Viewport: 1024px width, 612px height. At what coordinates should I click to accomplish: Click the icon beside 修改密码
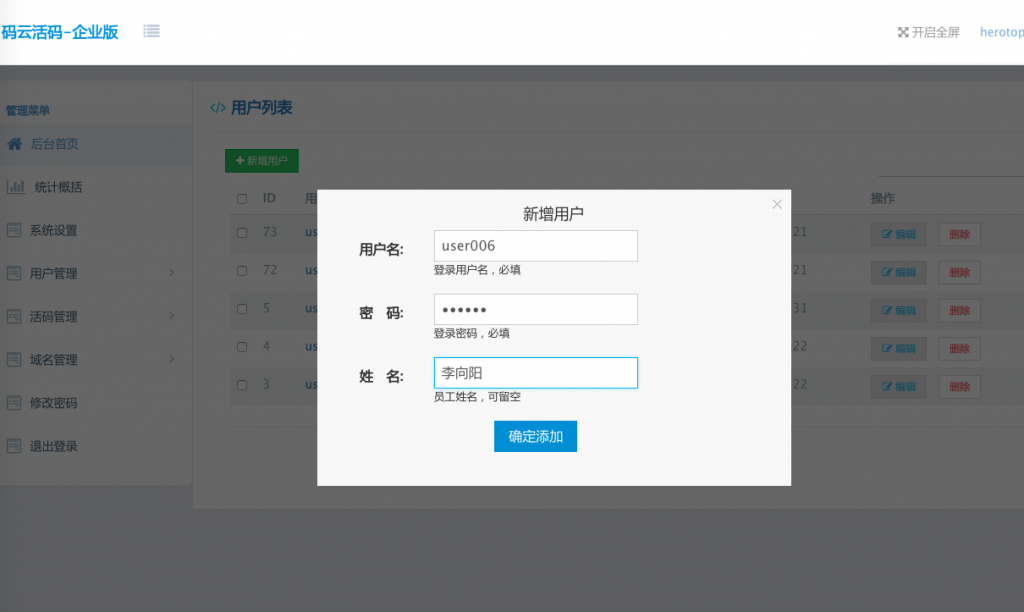[14, 402]
